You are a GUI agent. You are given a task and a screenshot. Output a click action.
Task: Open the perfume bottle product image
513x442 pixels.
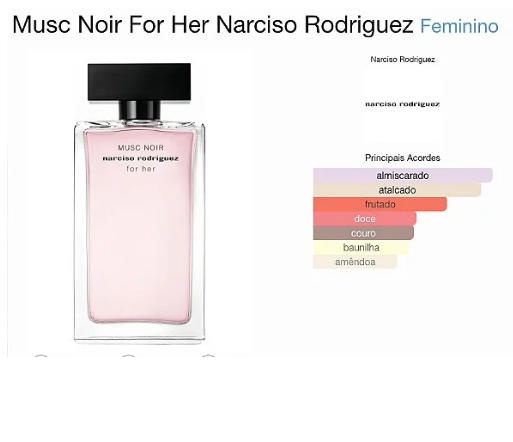click(139, 203)
